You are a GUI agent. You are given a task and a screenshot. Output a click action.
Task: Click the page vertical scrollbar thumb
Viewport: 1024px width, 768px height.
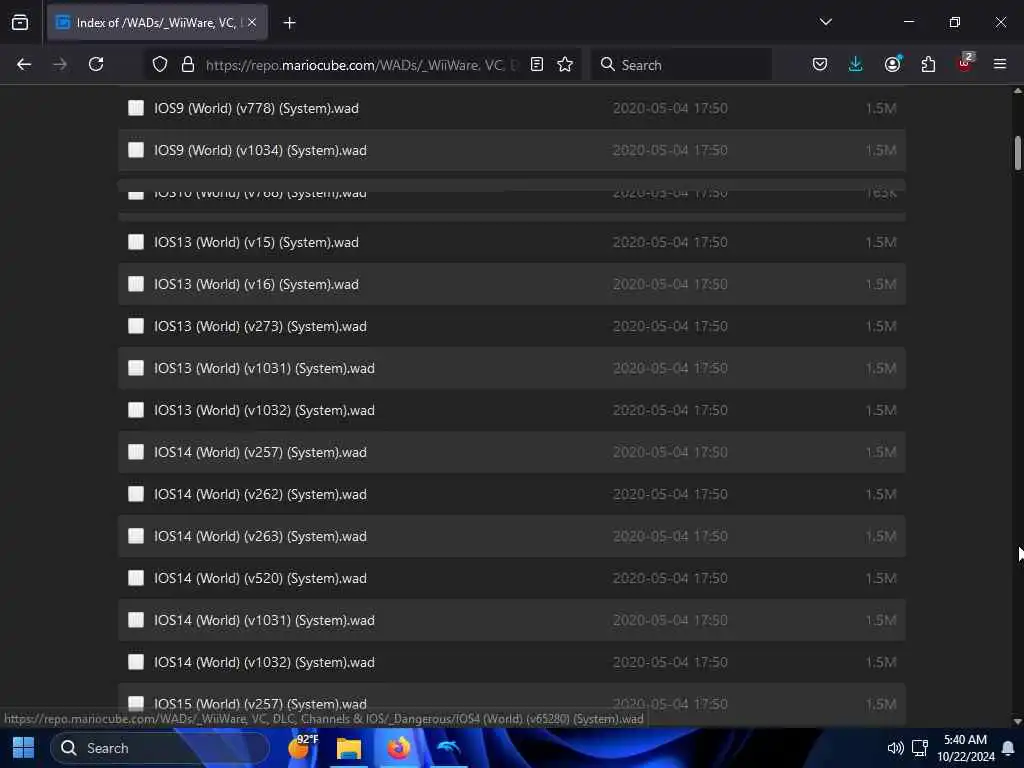click(x=1017, y=153)
